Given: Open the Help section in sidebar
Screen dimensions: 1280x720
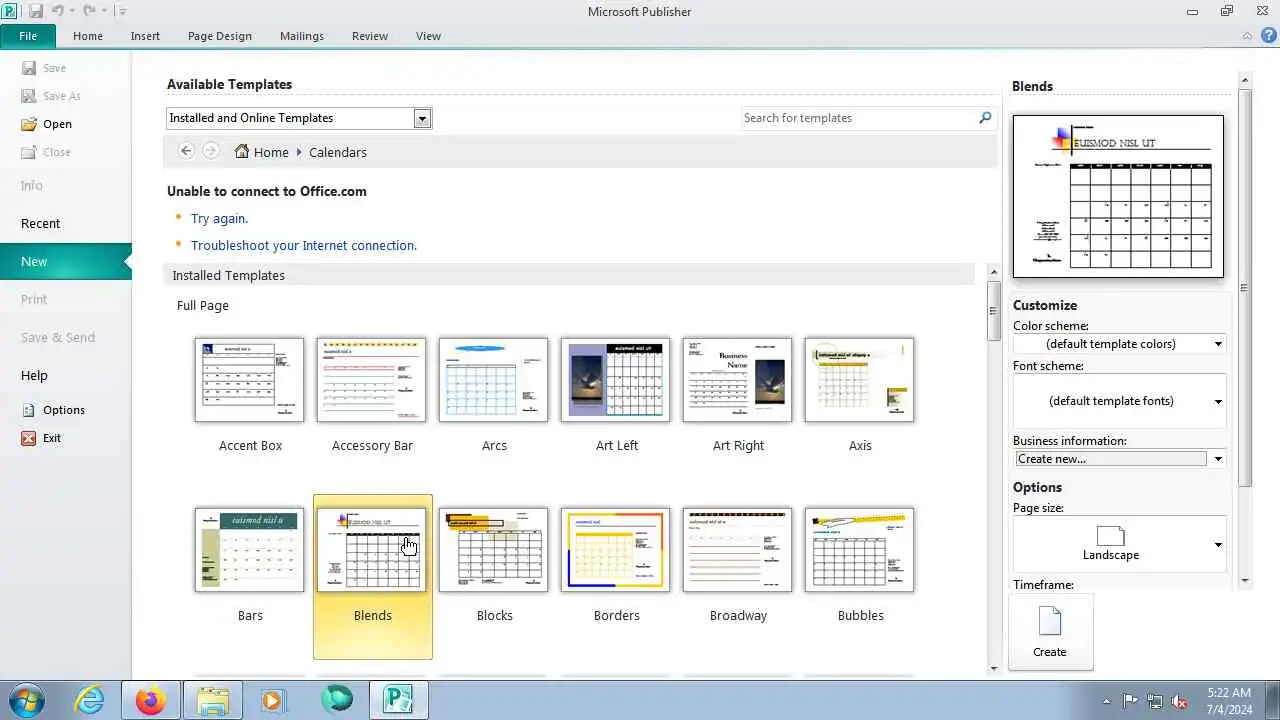Looking at the screenshot, I should pyautogui.click(x=65, y=375).
